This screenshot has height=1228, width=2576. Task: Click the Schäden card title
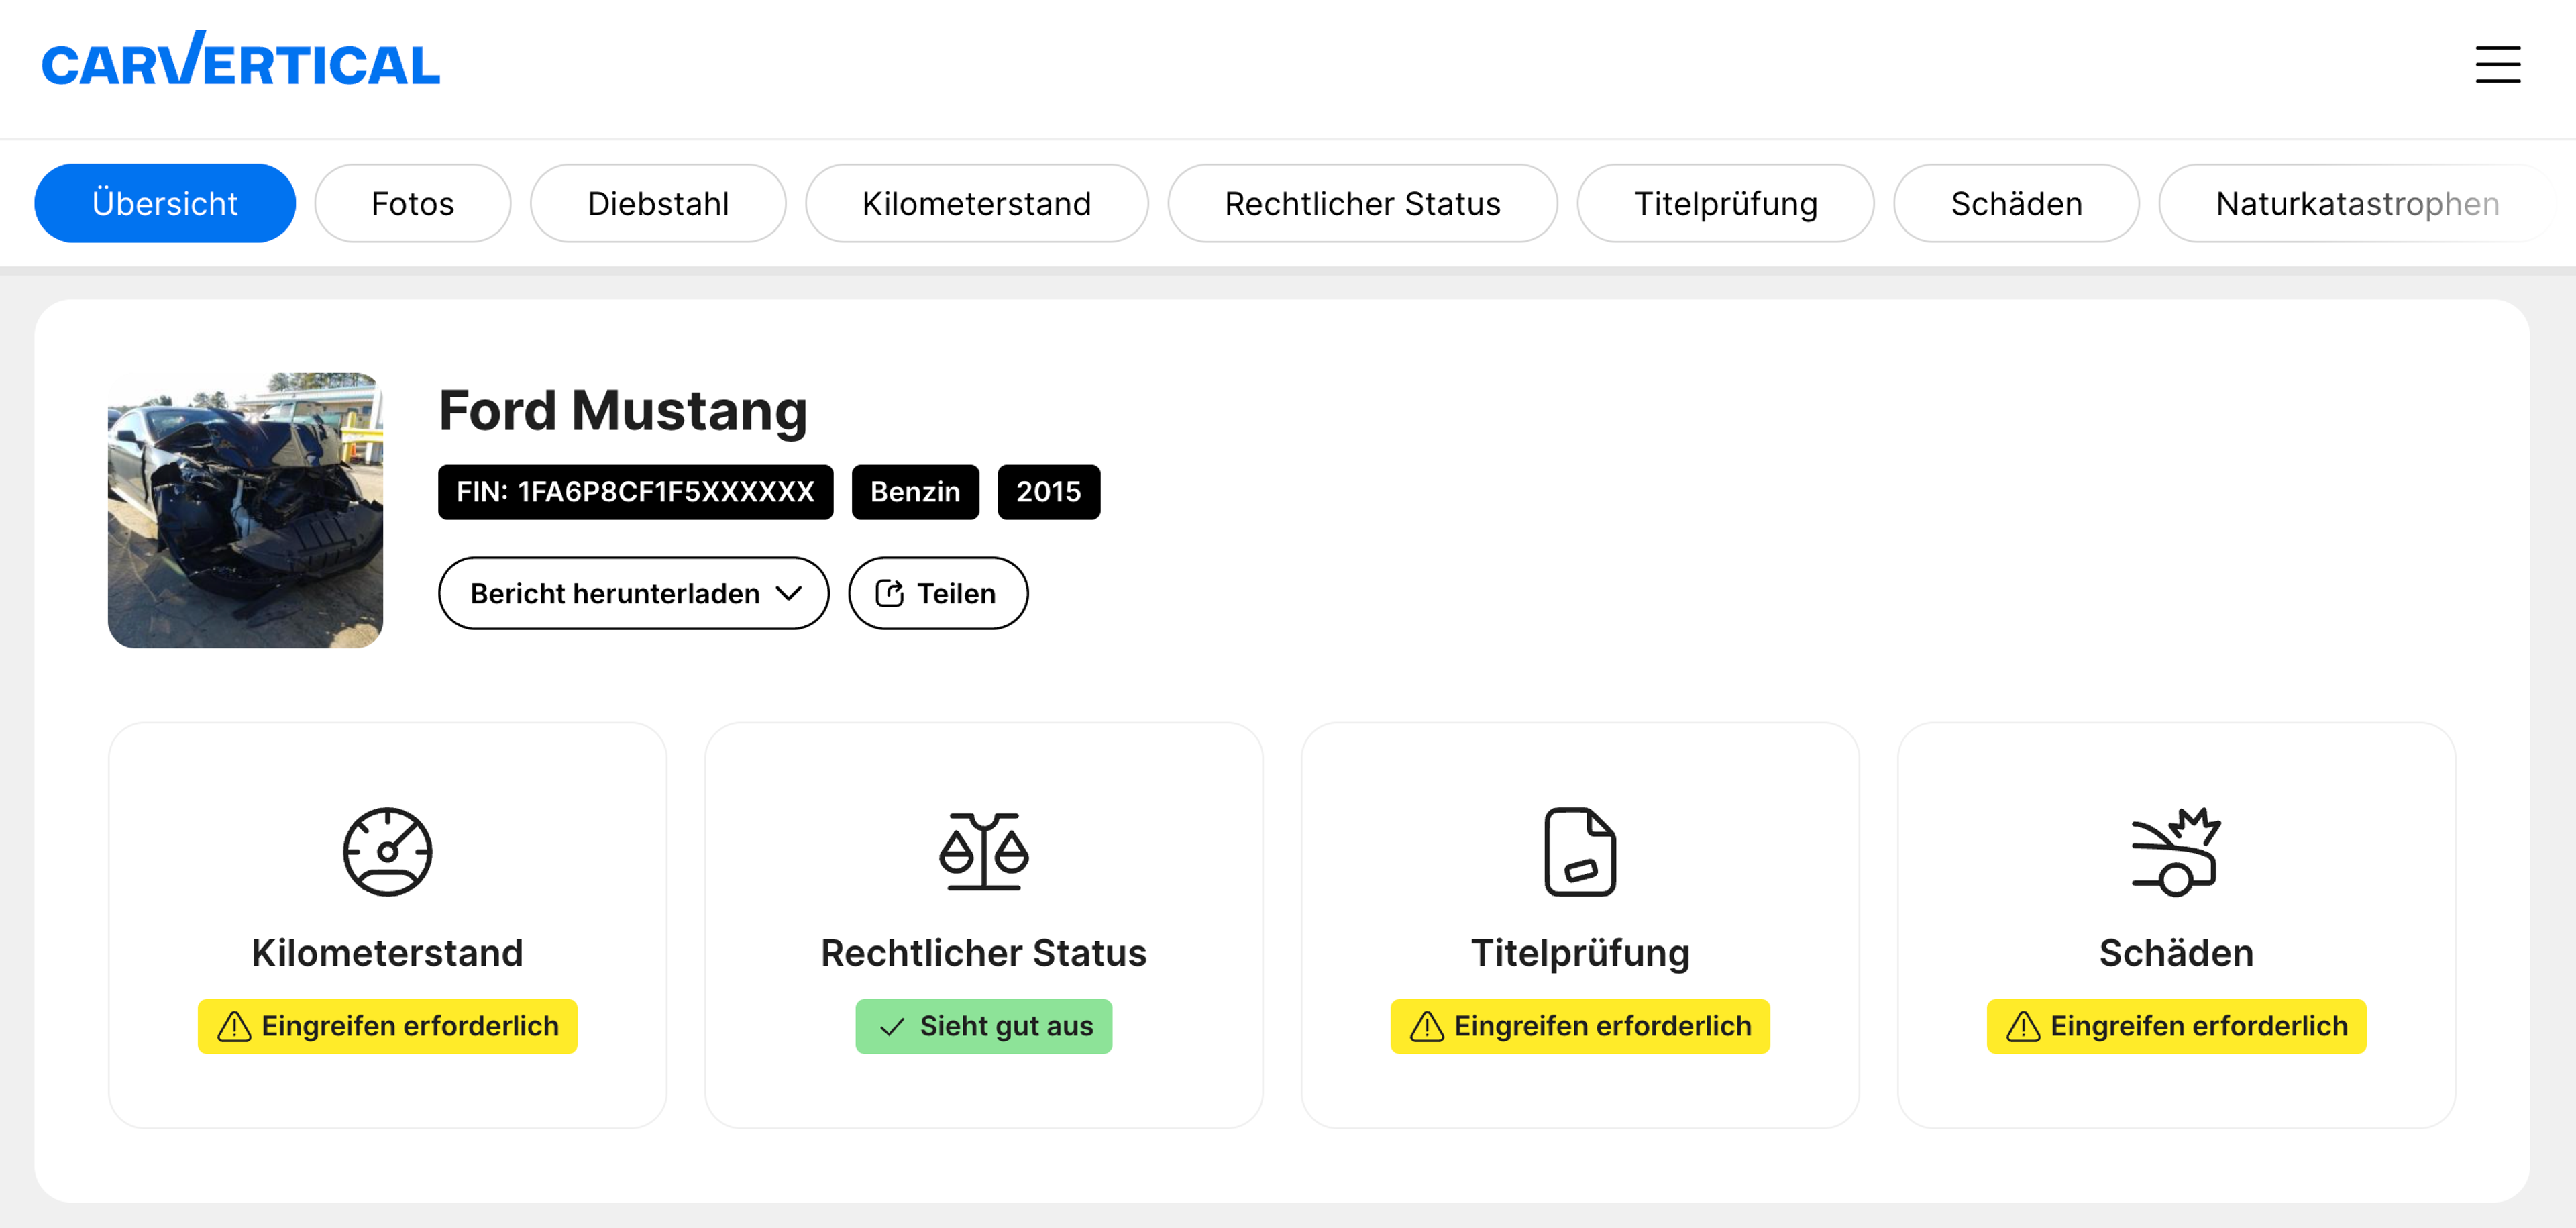(2176, 953)
